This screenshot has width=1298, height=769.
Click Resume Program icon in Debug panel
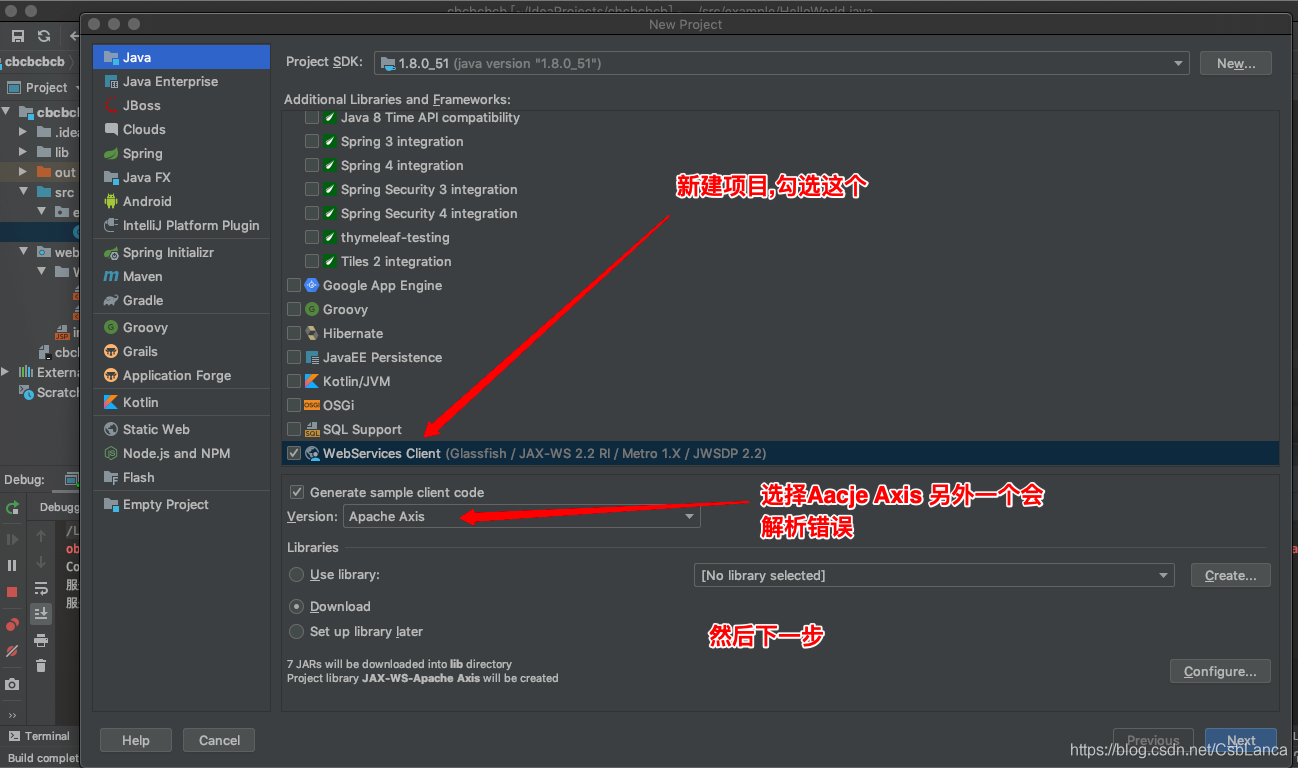(12, 540)
